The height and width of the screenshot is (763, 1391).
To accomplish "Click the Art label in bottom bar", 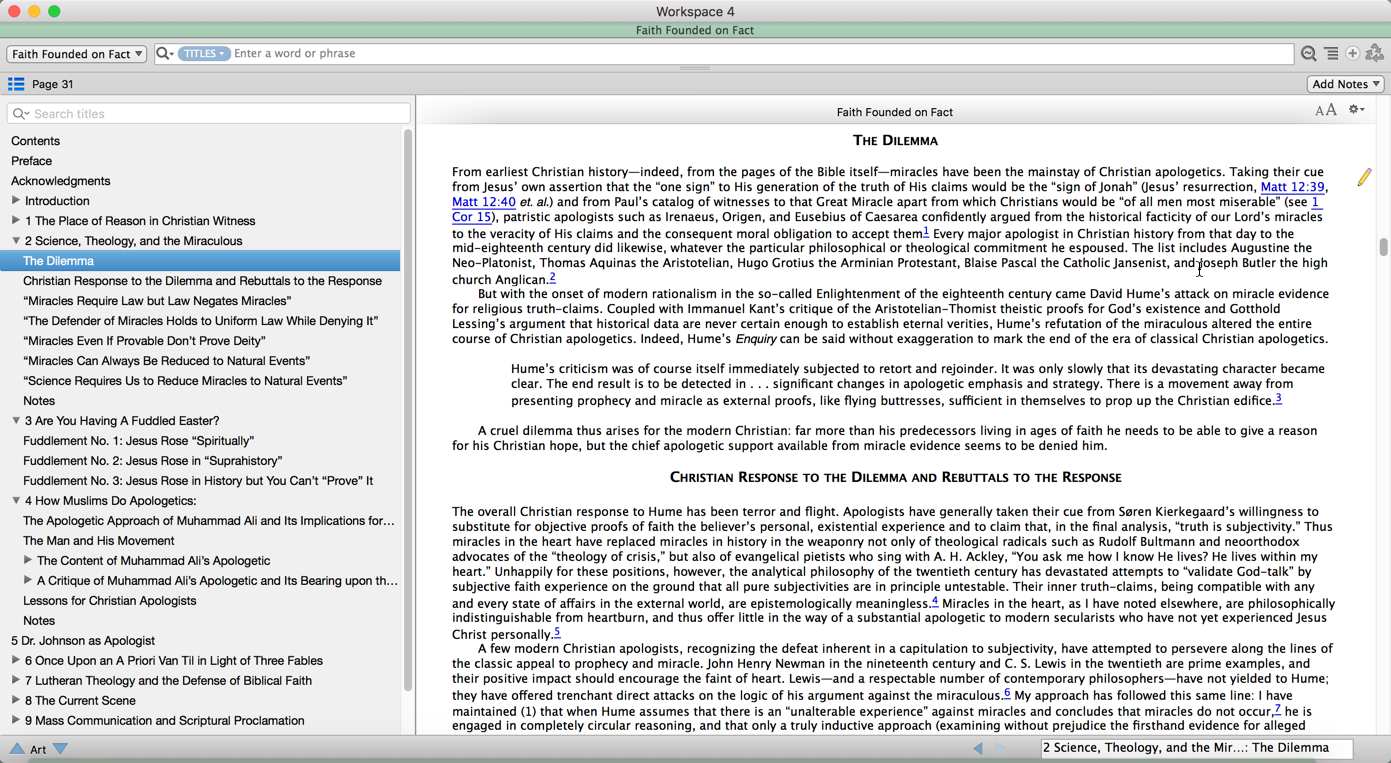I will 38,749.
